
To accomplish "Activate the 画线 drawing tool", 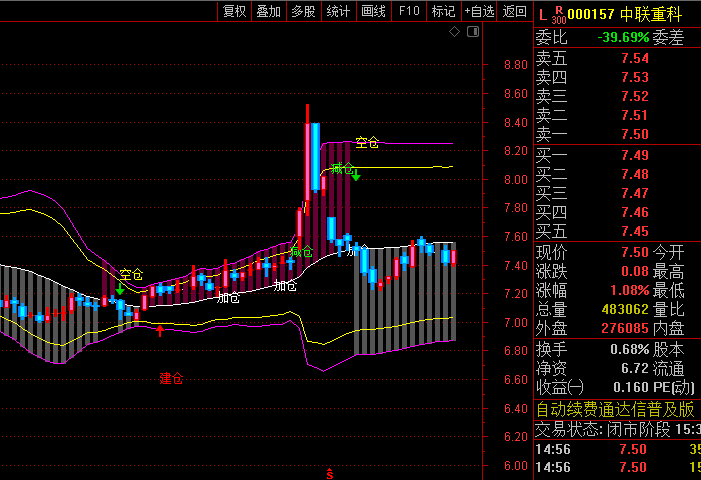I will coord(374,11).
